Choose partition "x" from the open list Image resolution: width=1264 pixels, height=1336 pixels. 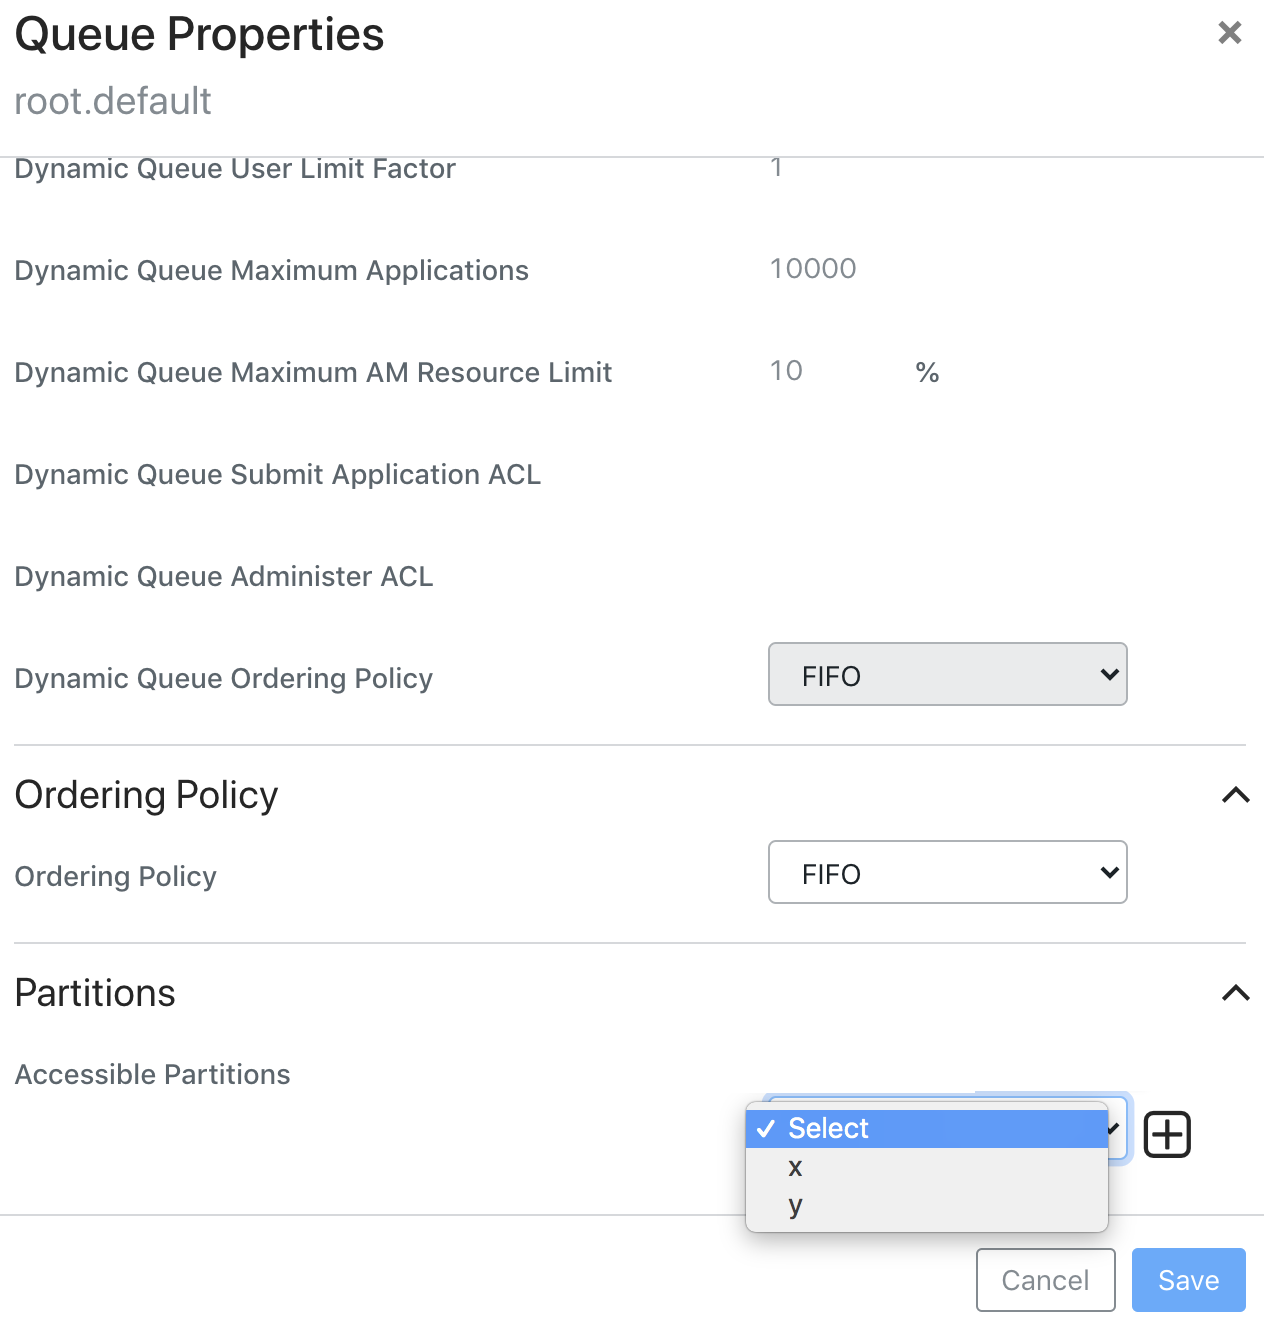tap(796, 1167)
